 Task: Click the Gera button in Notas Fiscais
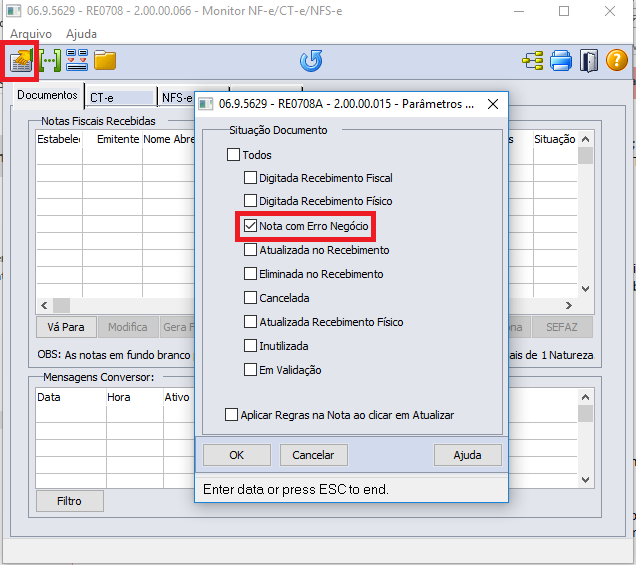coord(178,327)
